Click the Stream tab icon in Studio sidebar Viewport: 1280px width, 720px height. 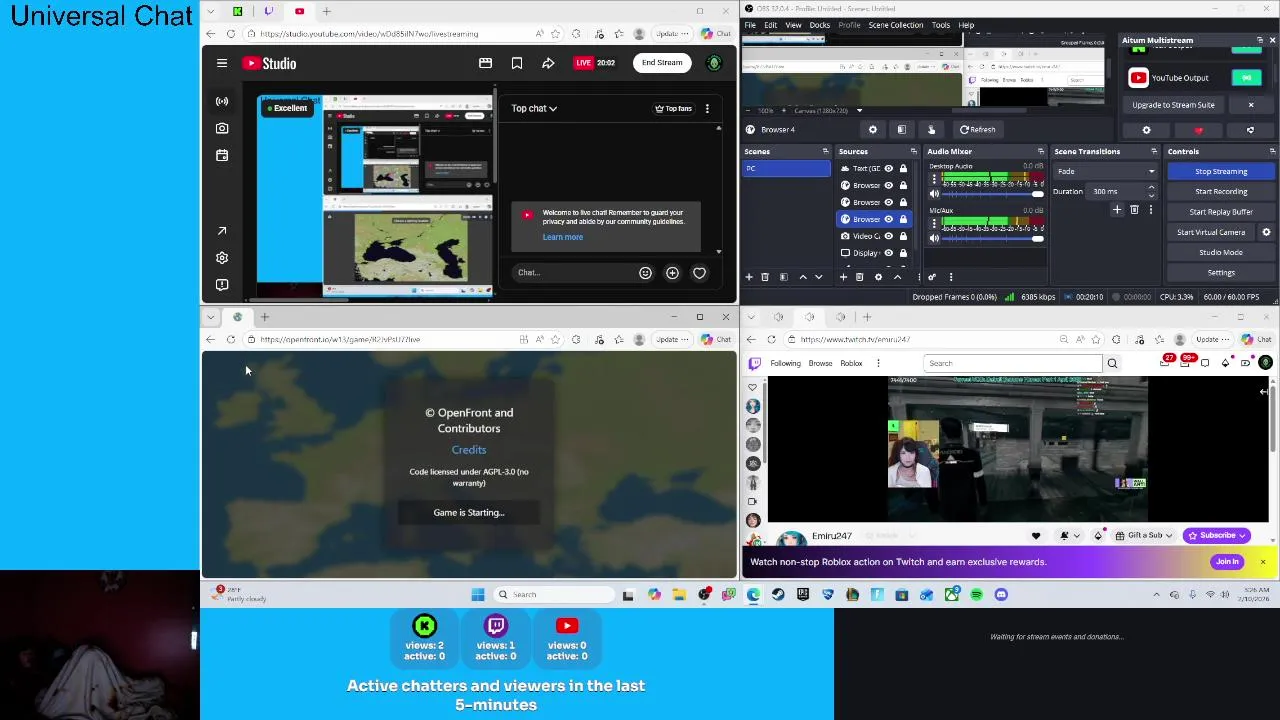(x=222, y=101)
